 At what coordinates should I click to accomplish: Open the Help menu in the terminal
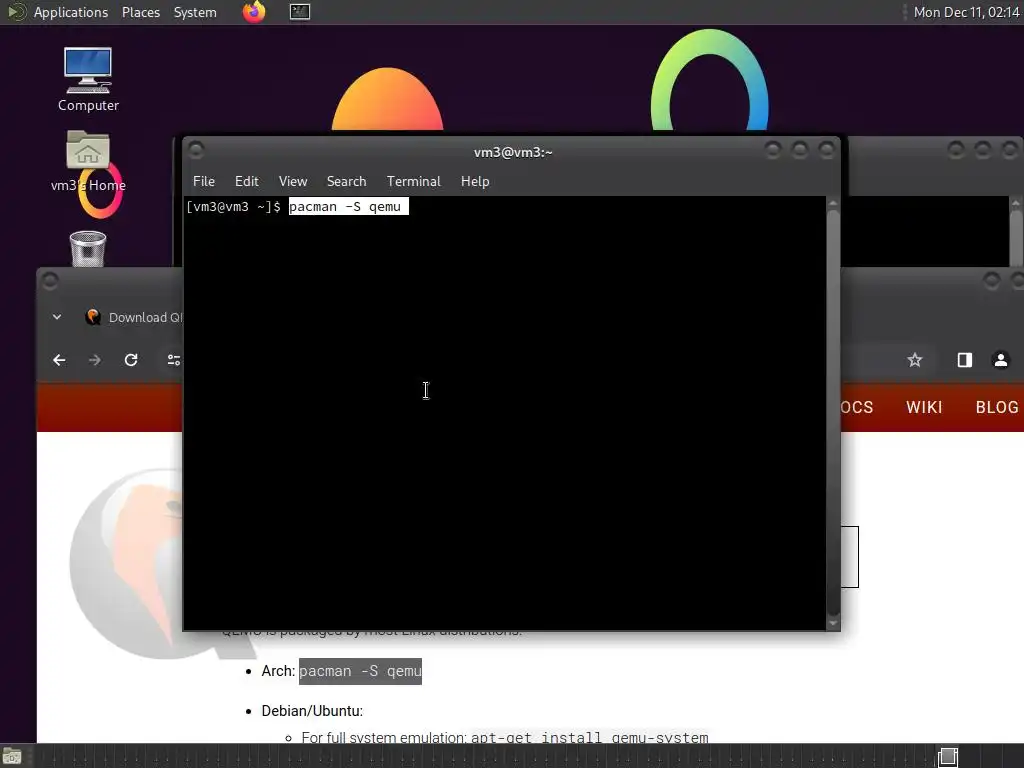coord(475,182)
